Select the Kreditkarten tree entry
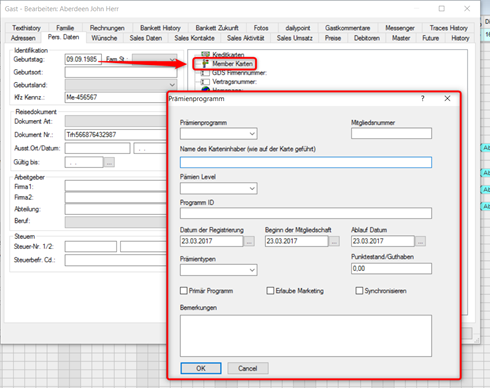The height and width of the screenshot is (388, 490). coord(228,54)
